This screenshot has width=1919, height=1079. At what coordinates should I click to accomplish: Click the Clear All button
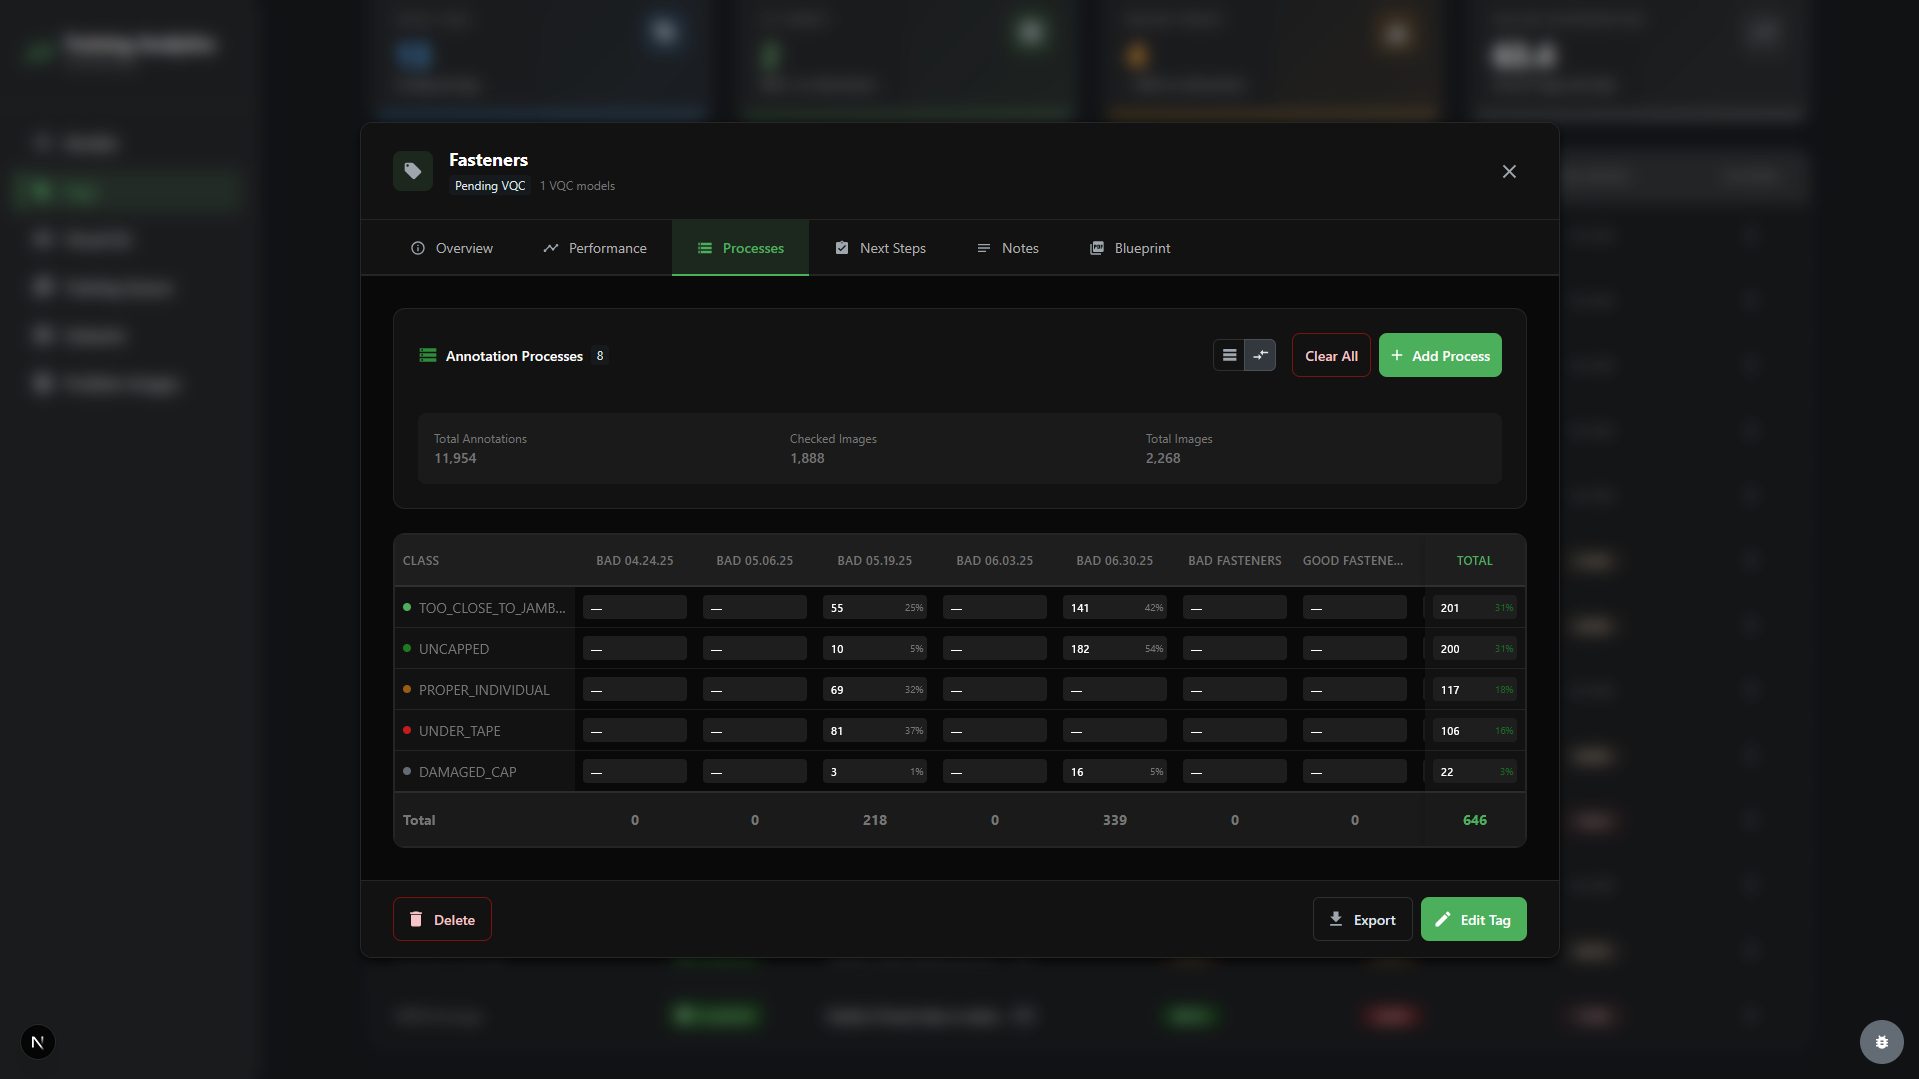1331,355
